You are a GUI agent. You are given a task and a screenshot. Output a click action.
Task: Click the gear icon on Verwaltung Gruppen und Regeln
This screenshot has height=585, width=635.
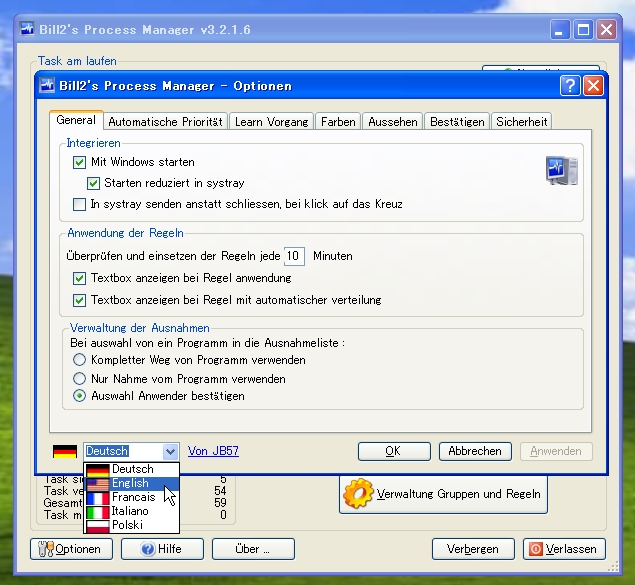pos(357,494)
